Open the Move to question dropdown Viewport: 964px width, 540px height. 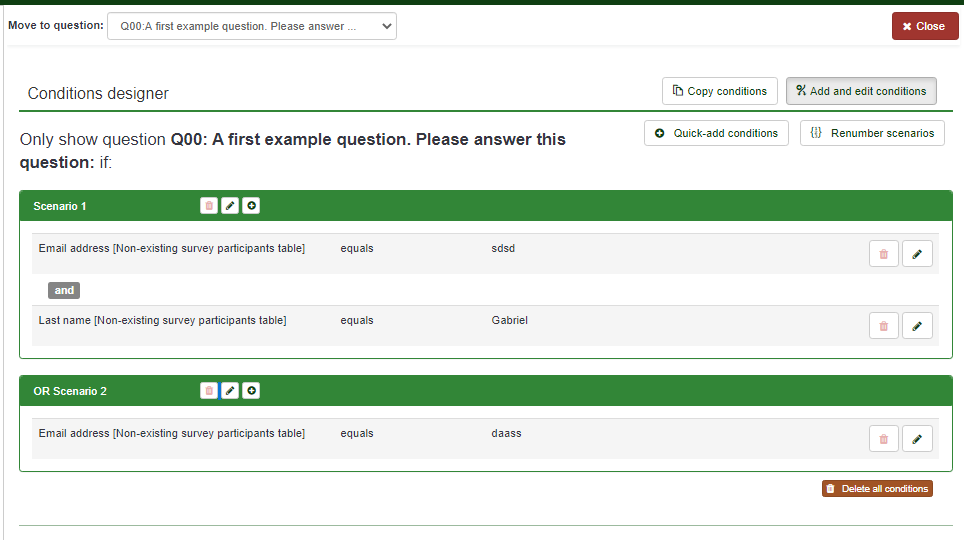(251, 27)
